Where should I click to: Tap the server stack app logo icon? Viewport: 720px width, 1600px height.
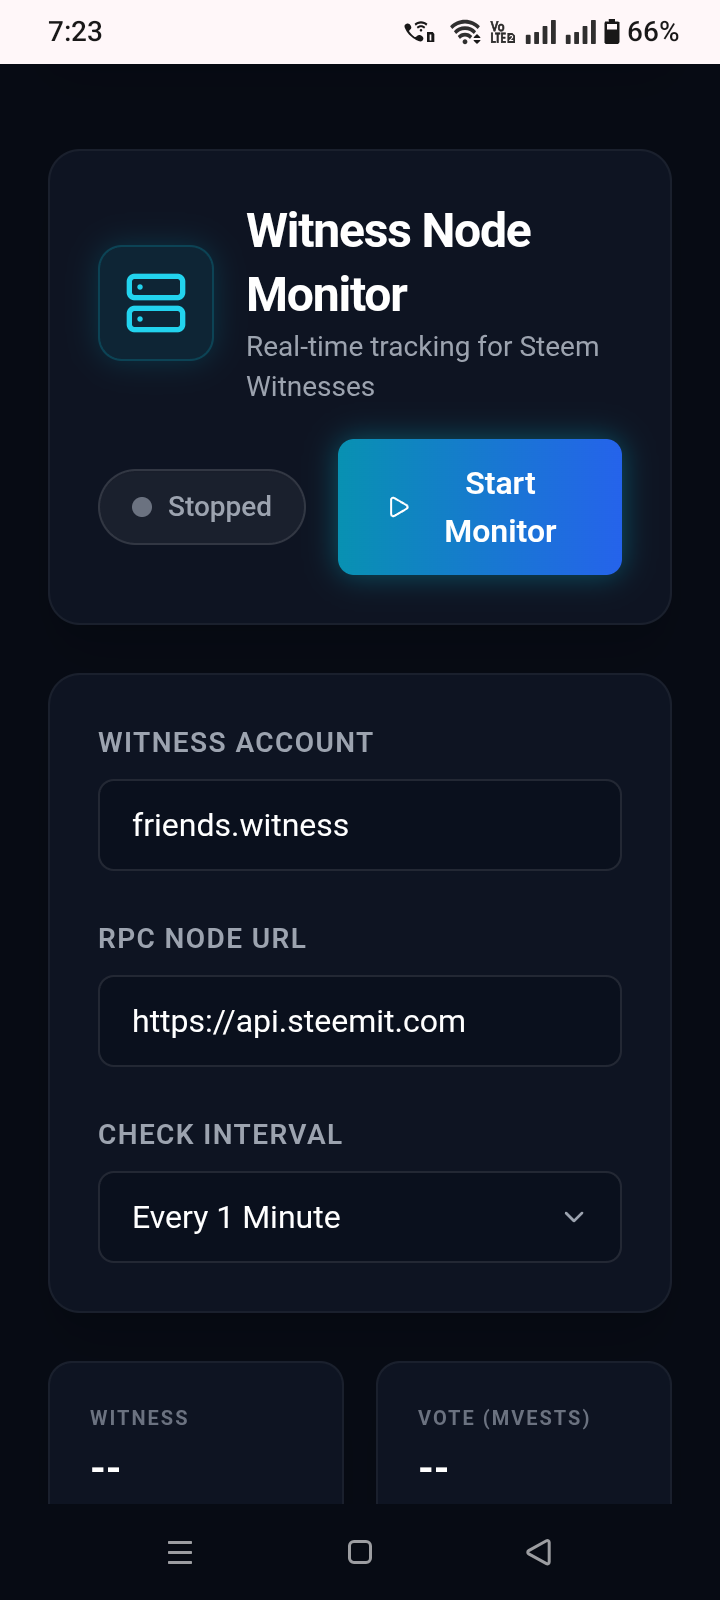click(156, 303)
